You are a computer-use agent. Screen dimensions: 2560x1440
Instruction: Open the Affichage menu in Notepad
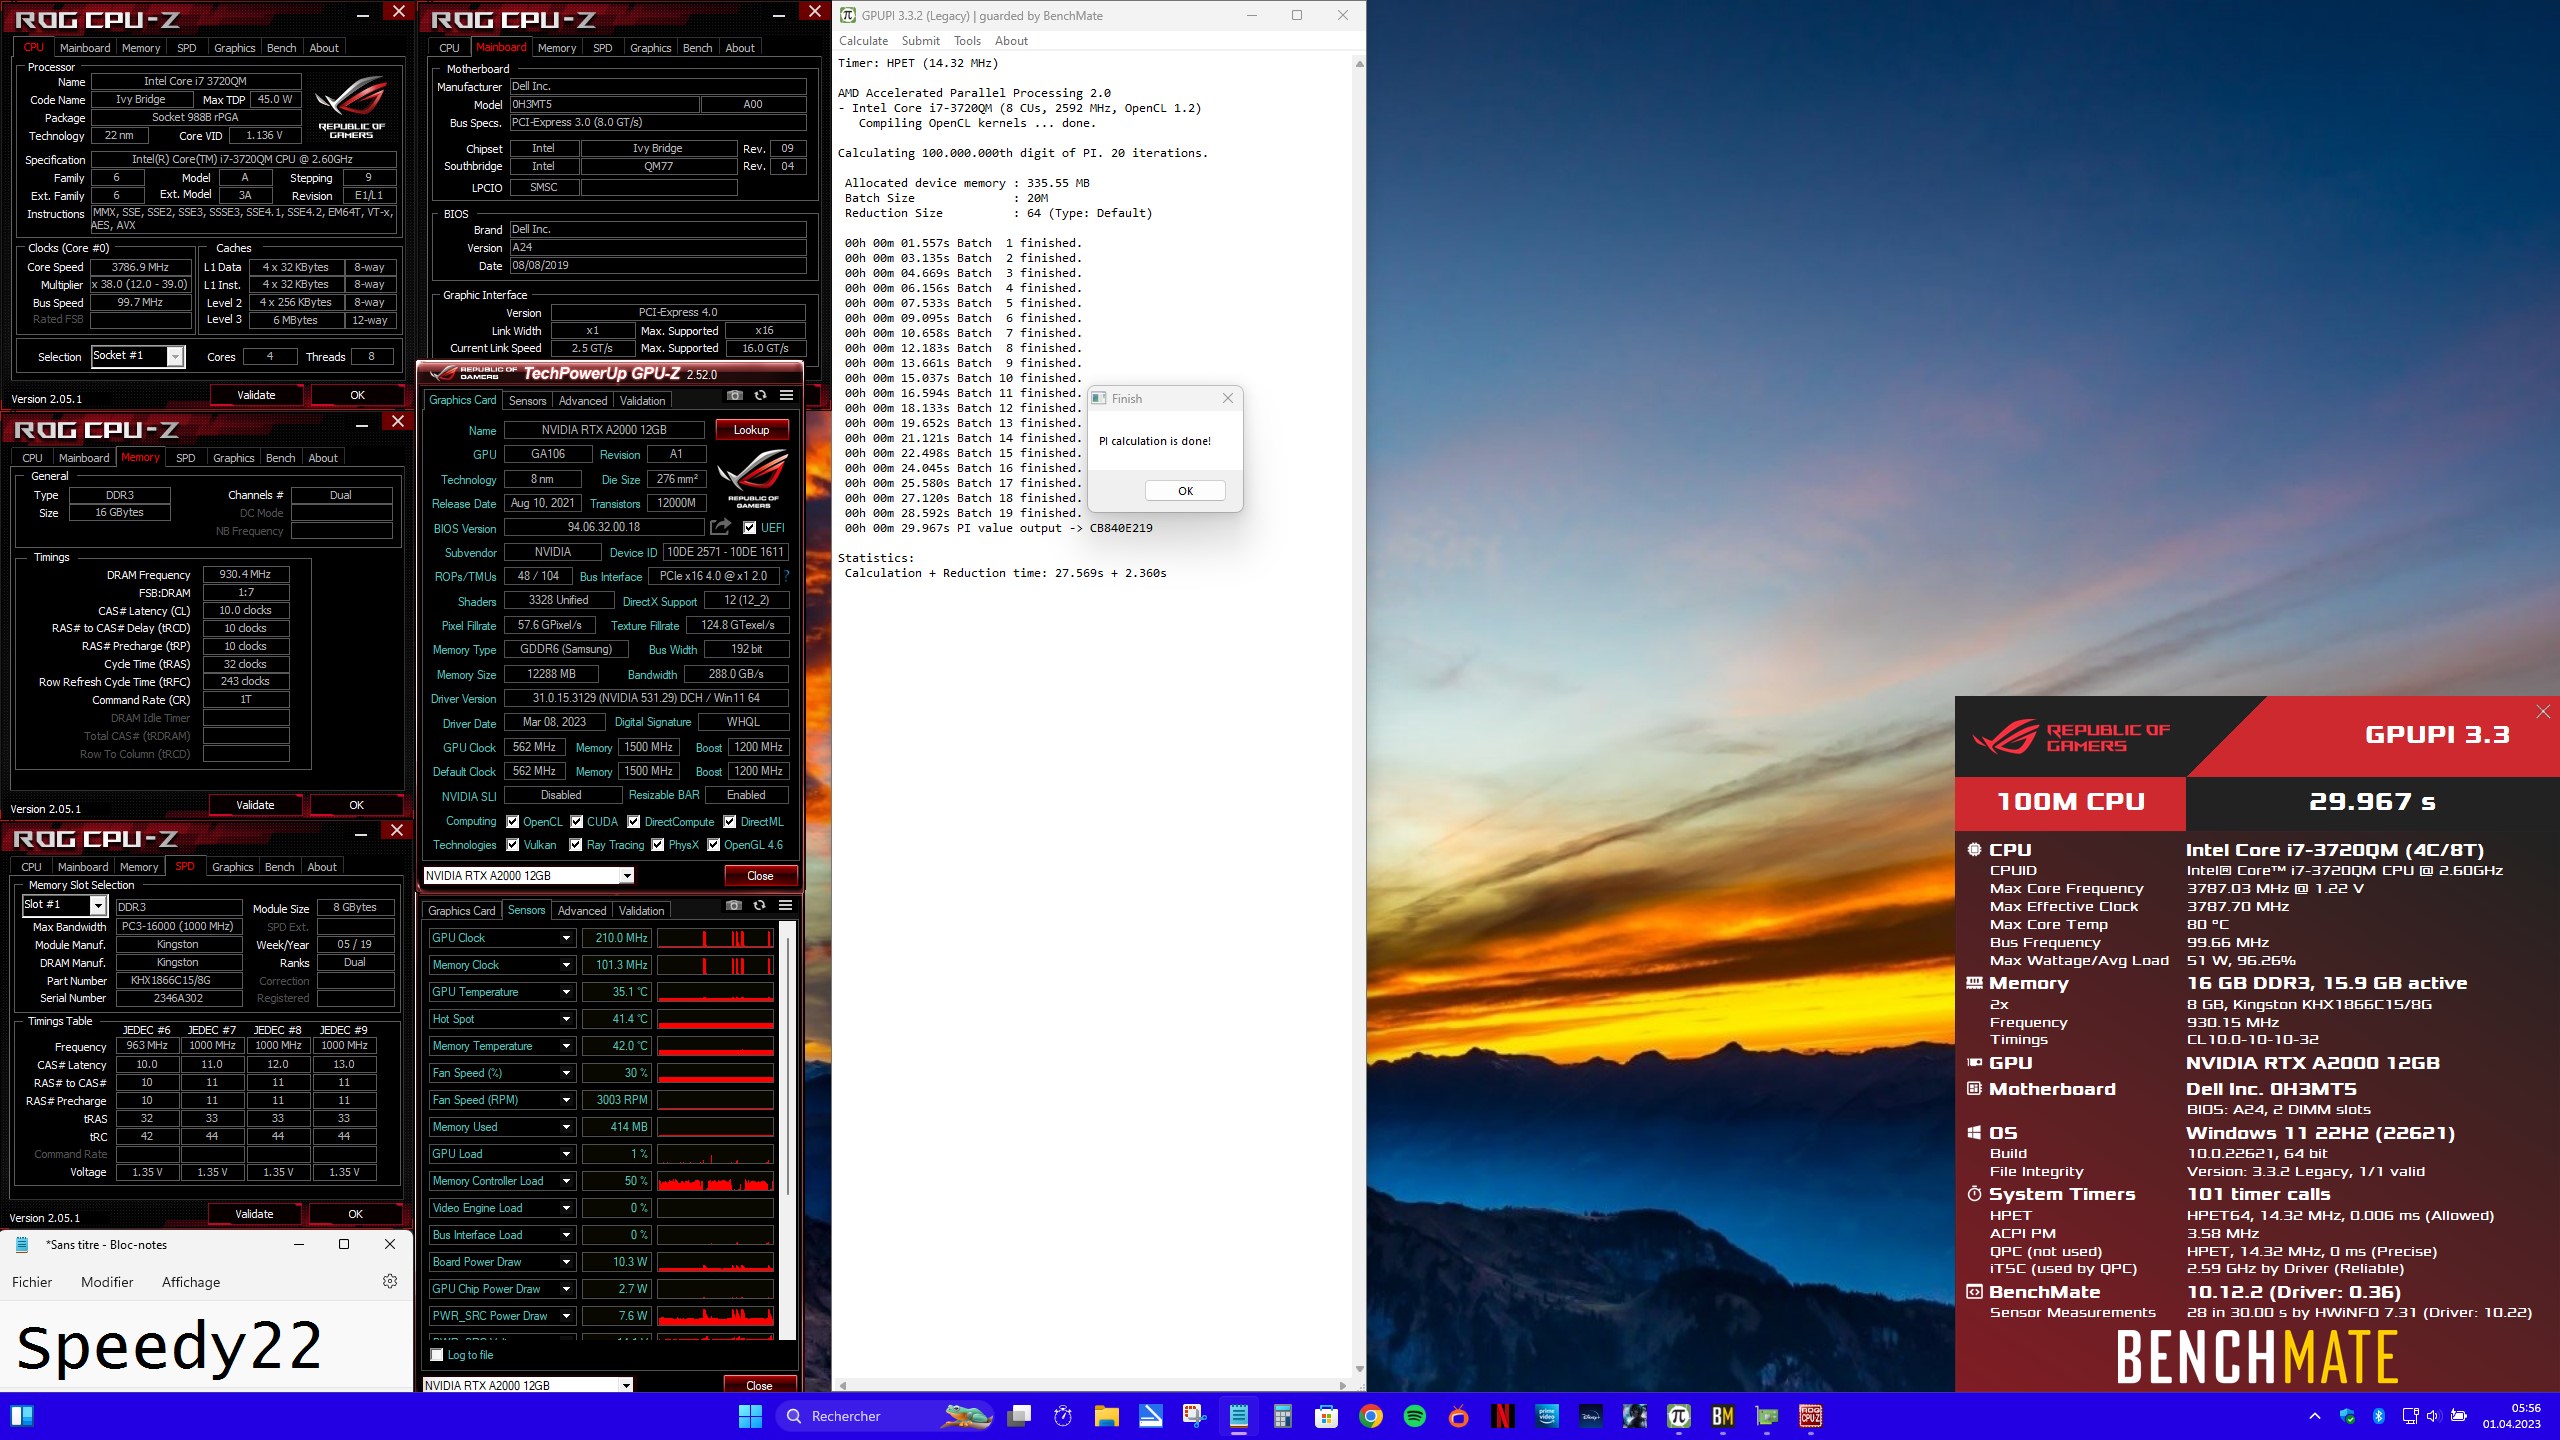pyautogui.click(x=191, y=1282)
